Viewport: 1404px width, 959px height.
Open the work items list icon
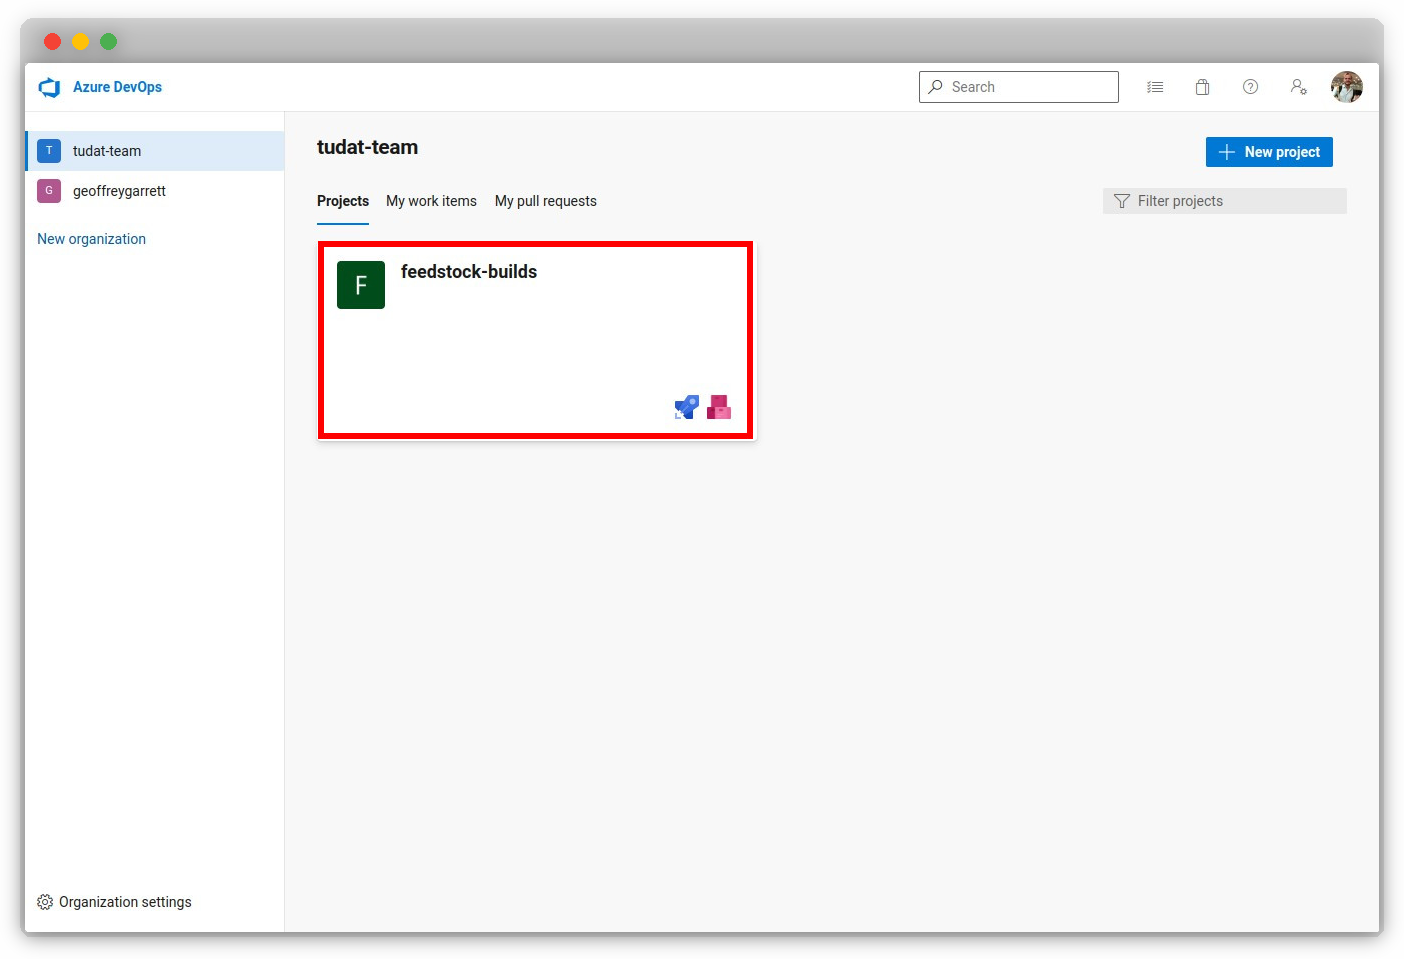coord(1155,87)
